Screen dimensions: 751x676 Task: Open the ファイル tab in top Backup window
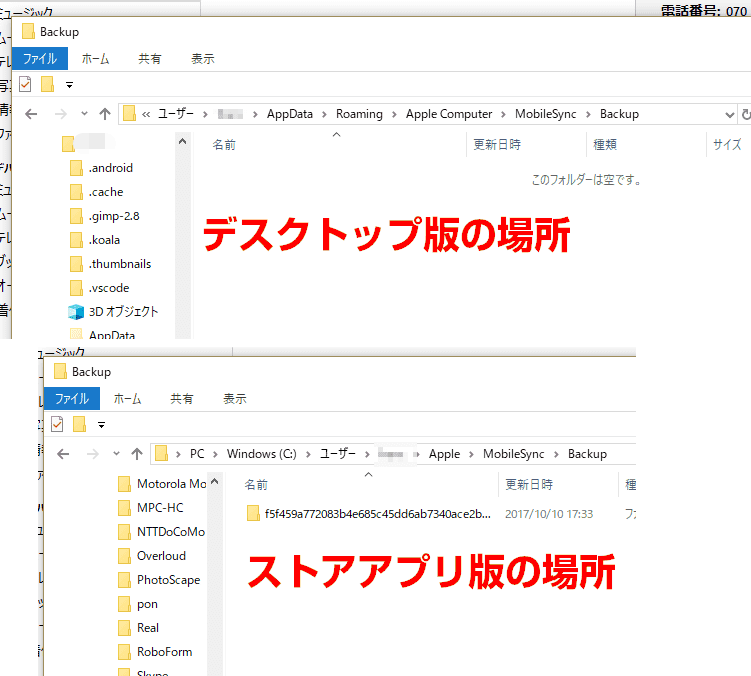coord(40,58)
